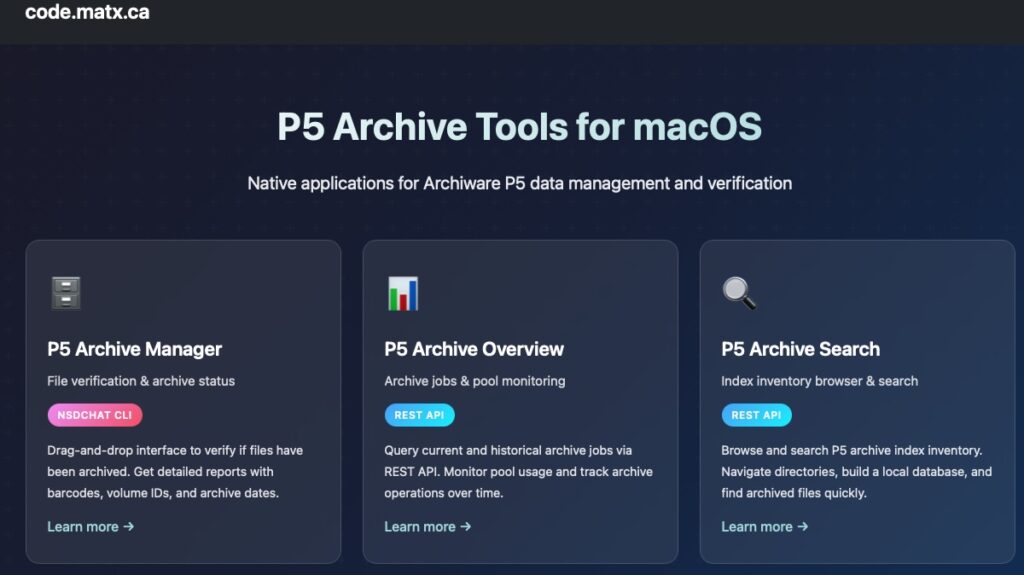The height and width of the screenshot is (575, 1024).
Task: Click the REST API badge under Archive Search
Action: (x=756, y=415)
